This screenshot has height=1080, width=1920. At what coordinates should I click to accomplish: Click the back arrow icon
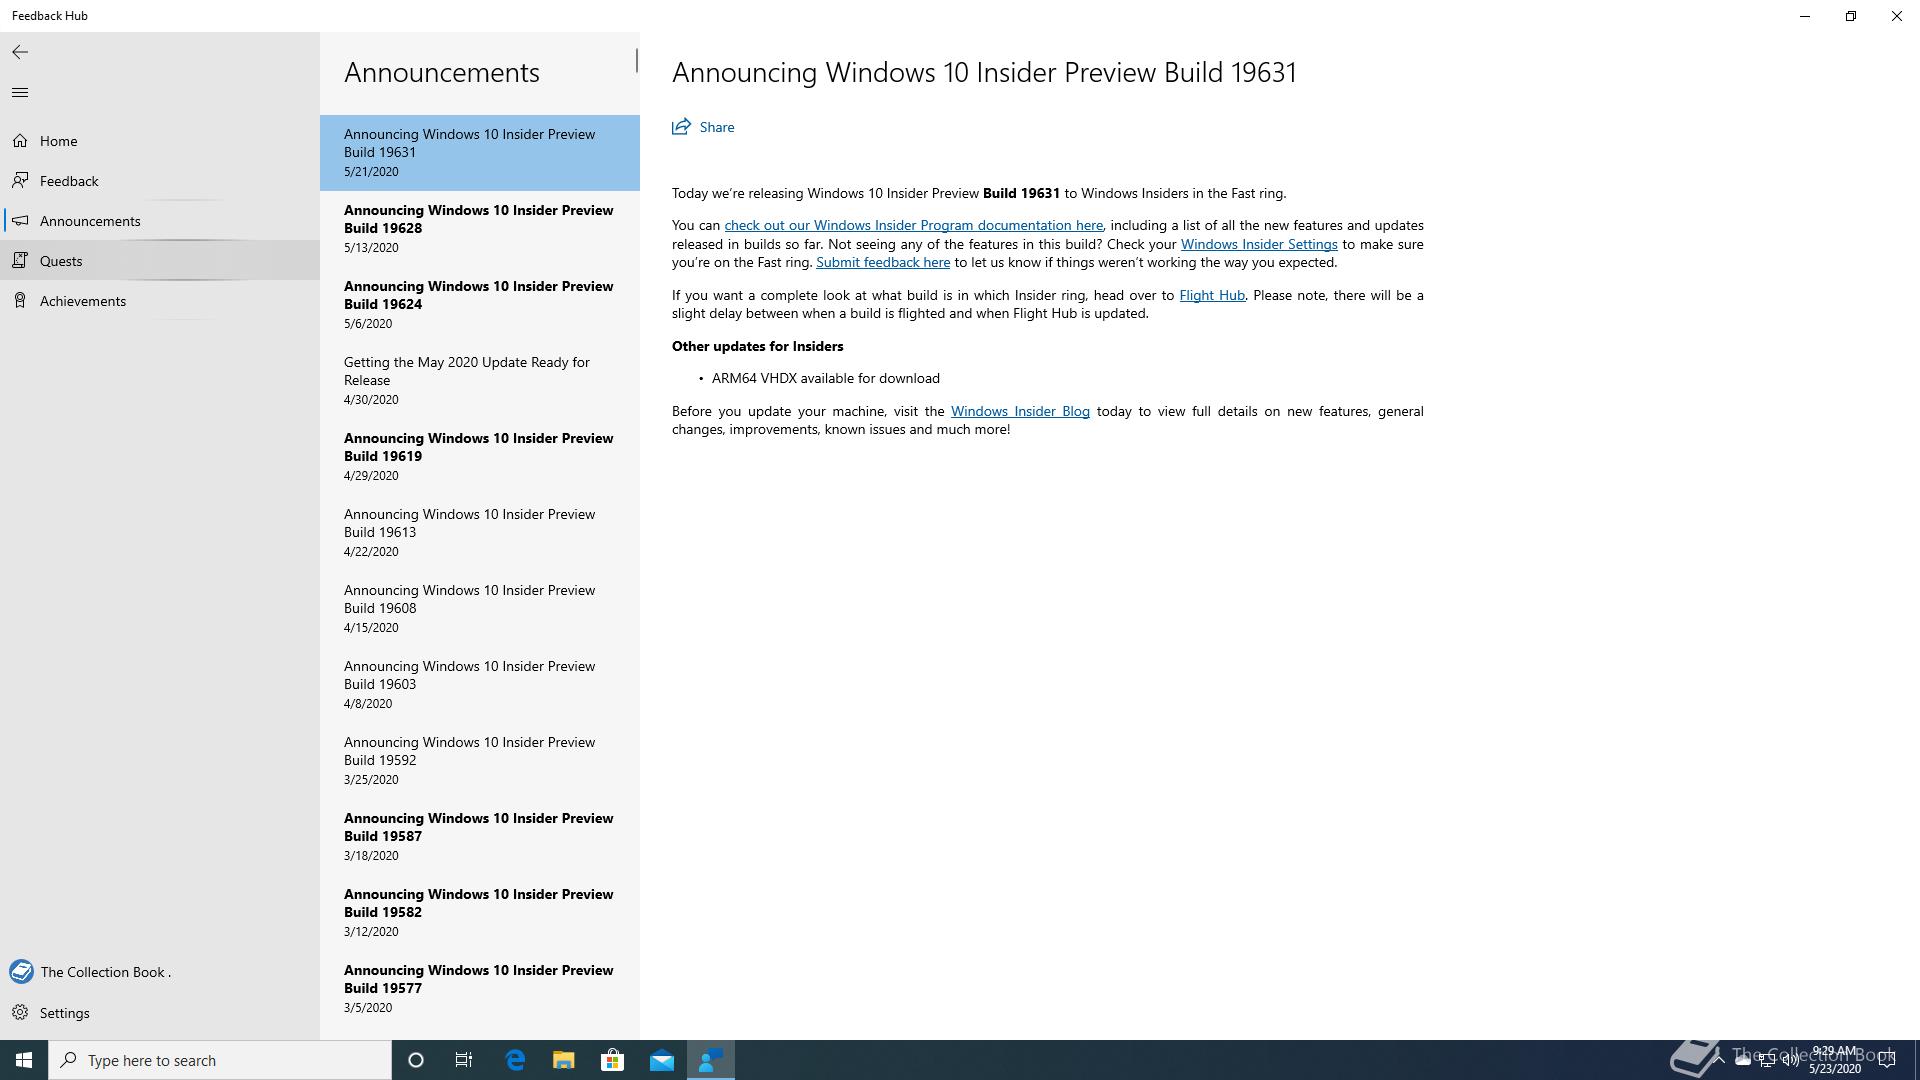pos(20,52)
